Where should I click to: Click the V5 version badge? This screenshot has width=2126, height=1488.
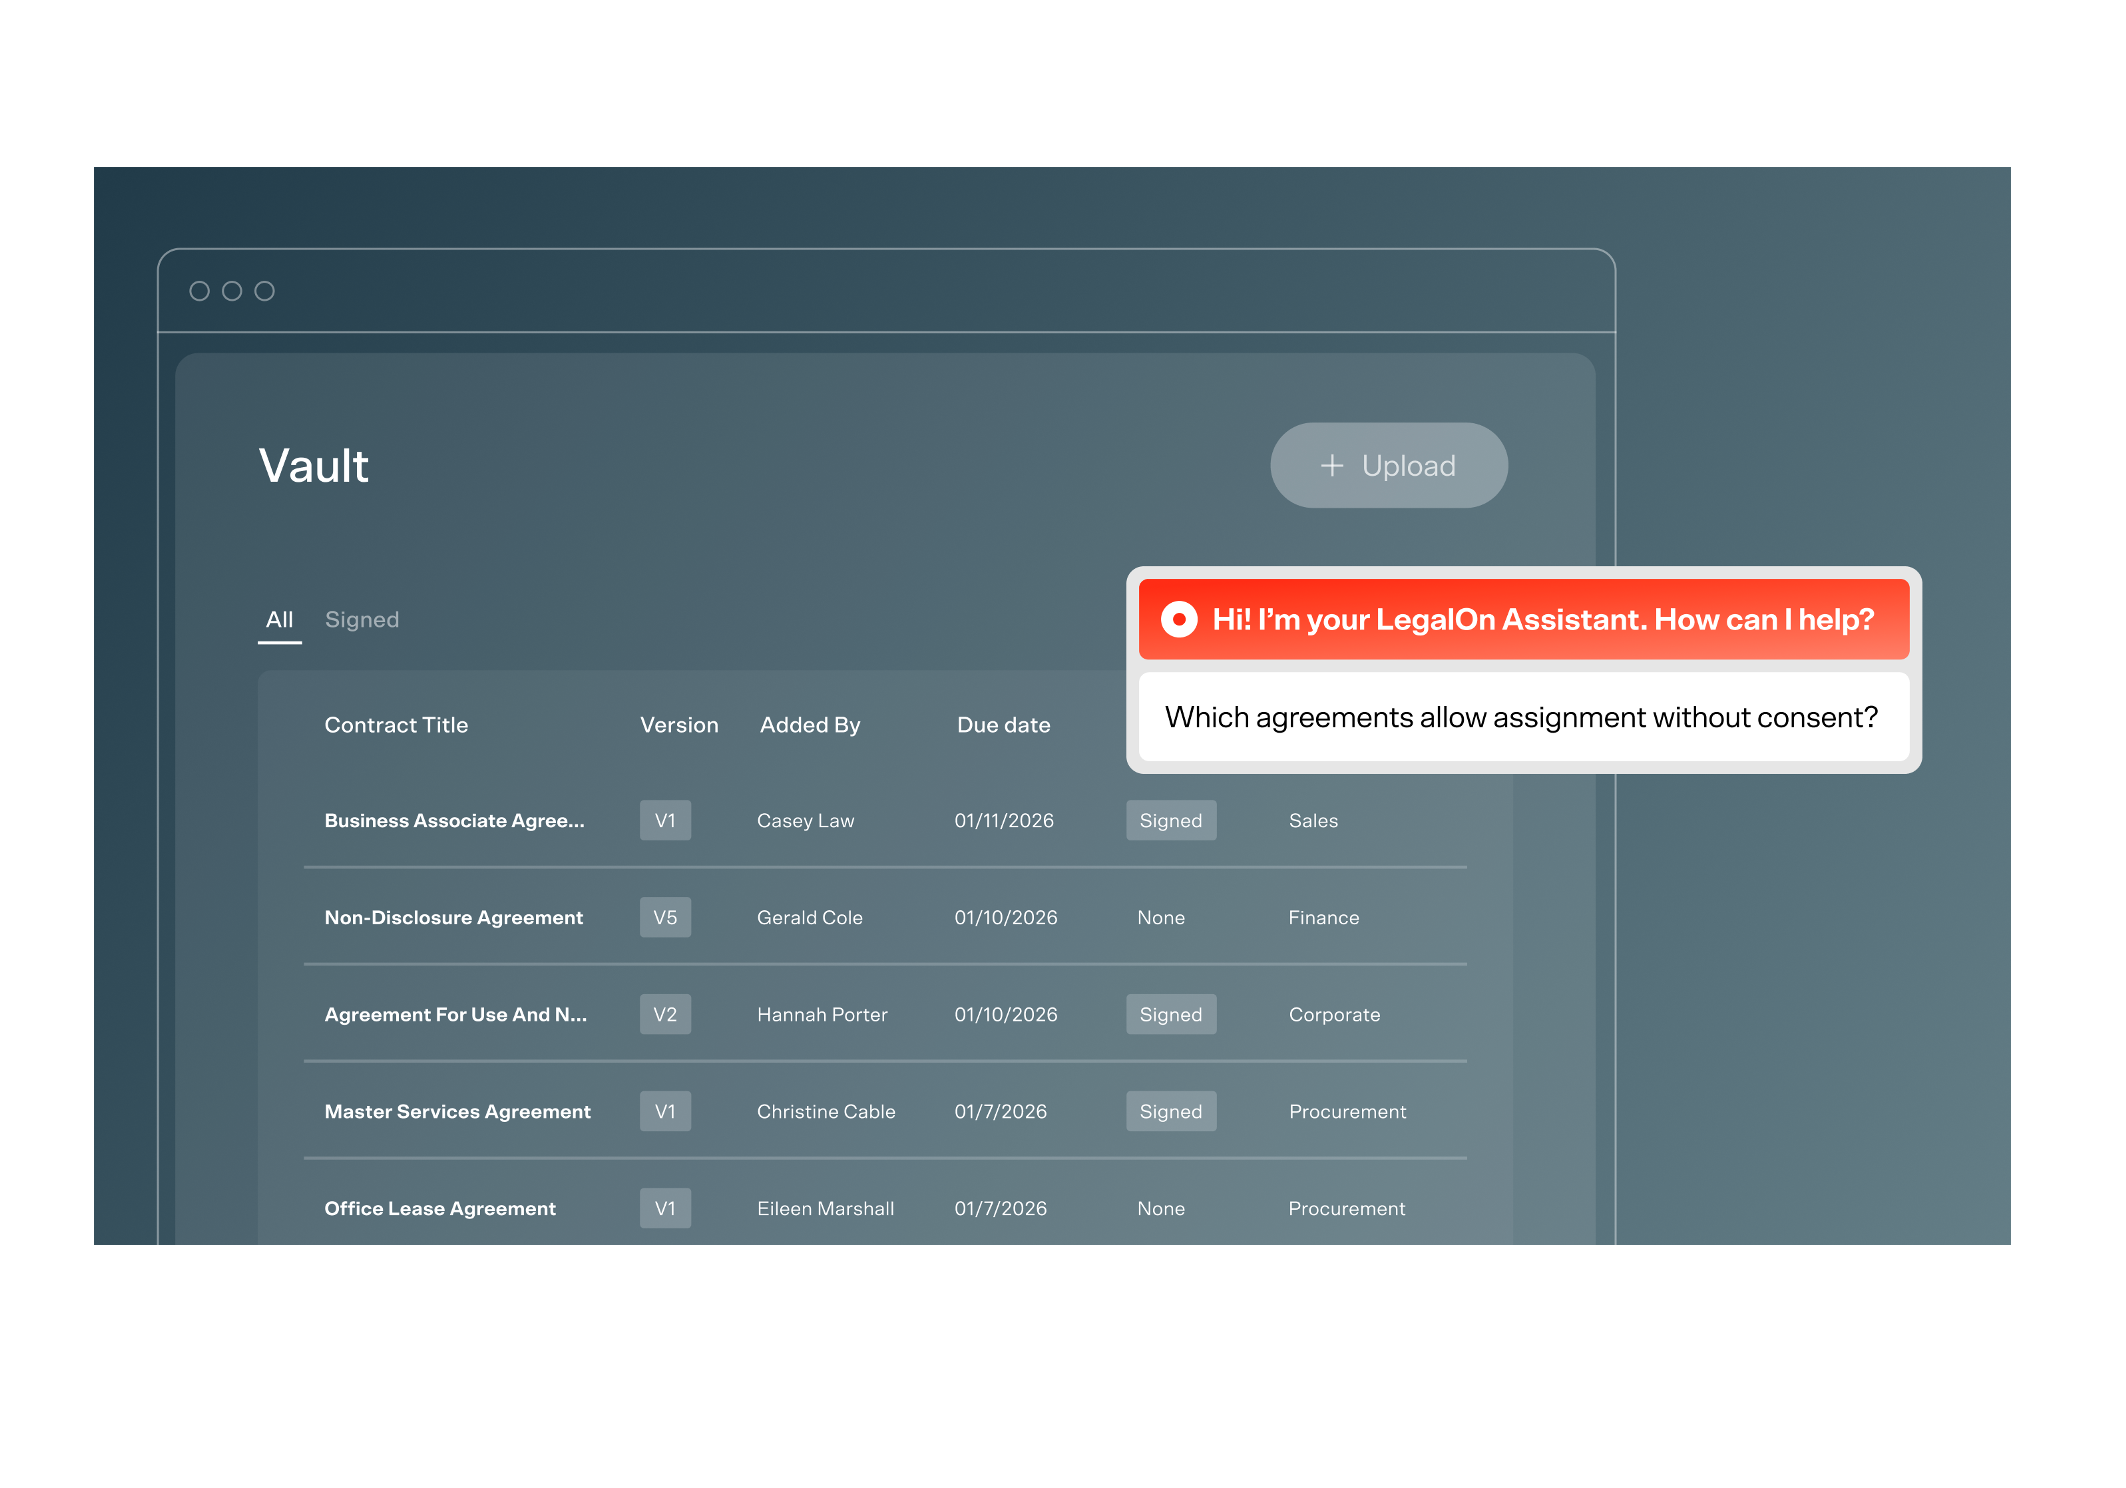[665, 917]
